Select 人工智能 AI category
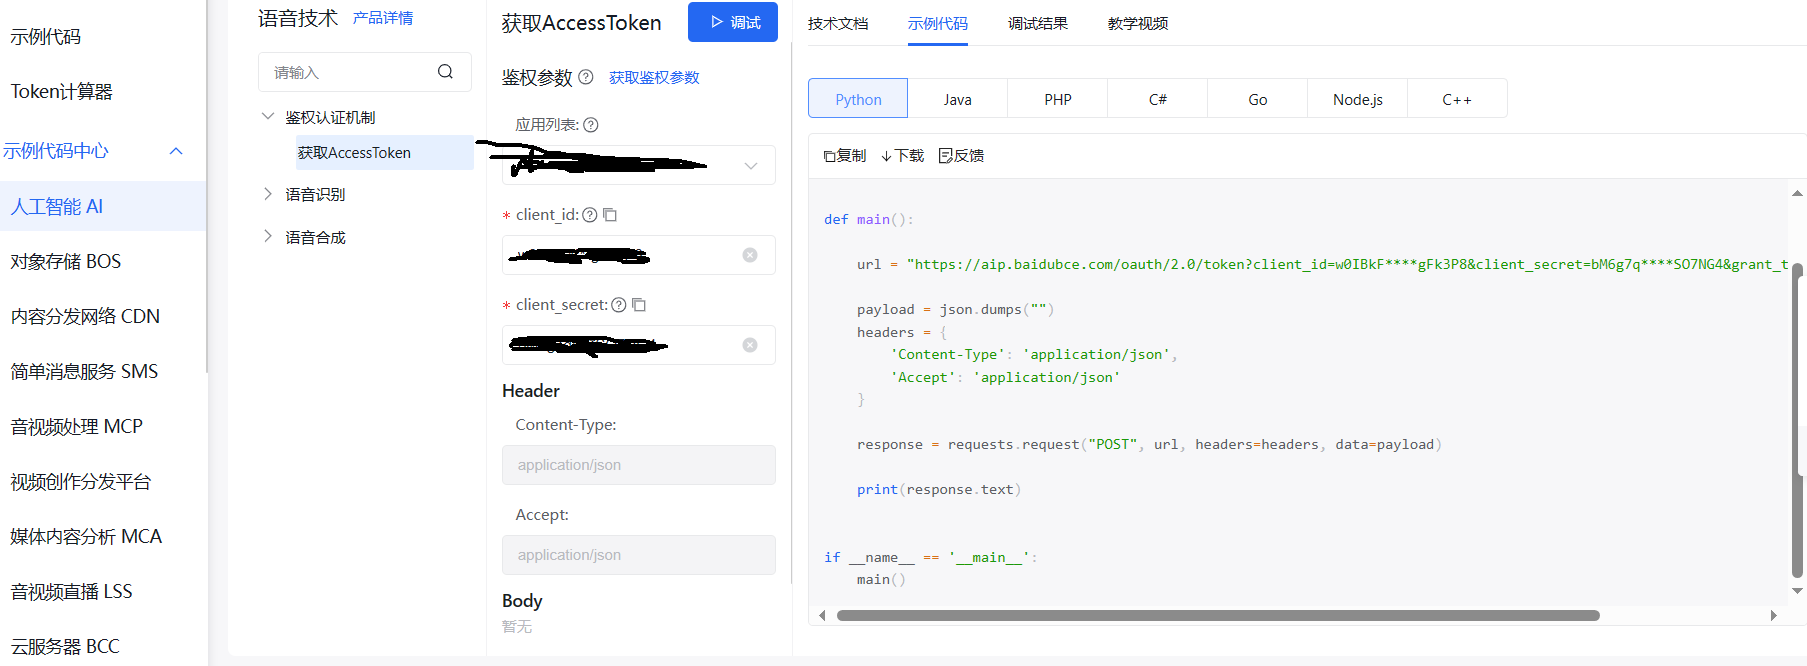Viewport: 1807px width, 666px height. click(103, 206)
